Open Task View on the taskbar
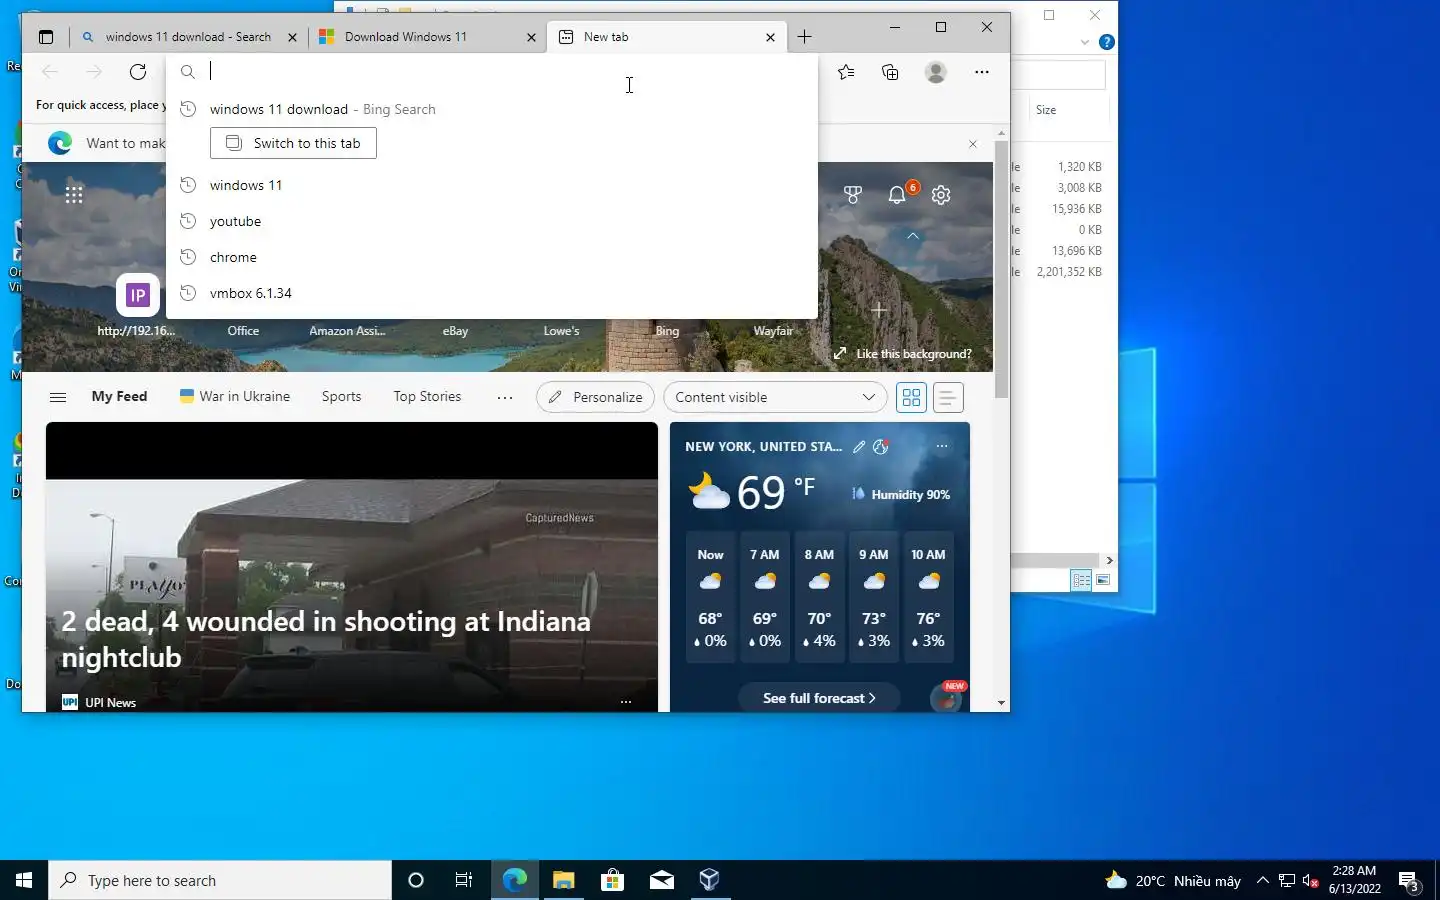Viewport: 1440px width, 900px height. click(x=464, y=880)
